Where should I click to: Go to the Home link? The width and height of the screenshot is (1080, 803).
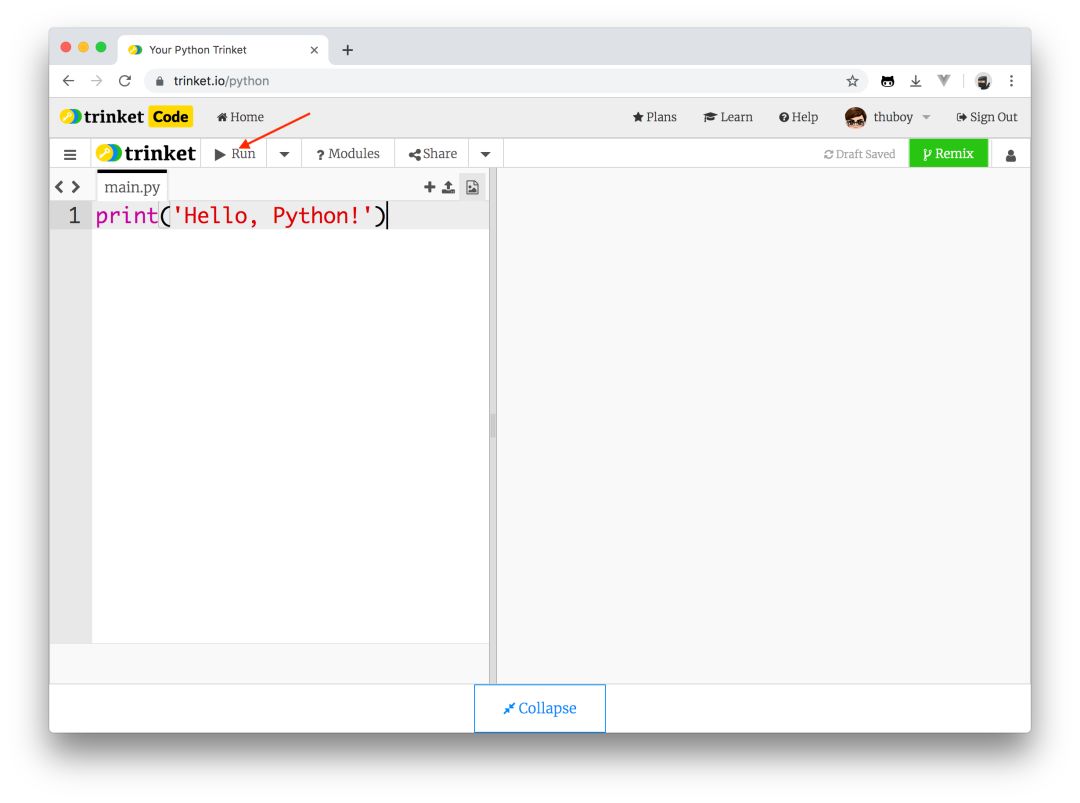click(x=240, y=117)
